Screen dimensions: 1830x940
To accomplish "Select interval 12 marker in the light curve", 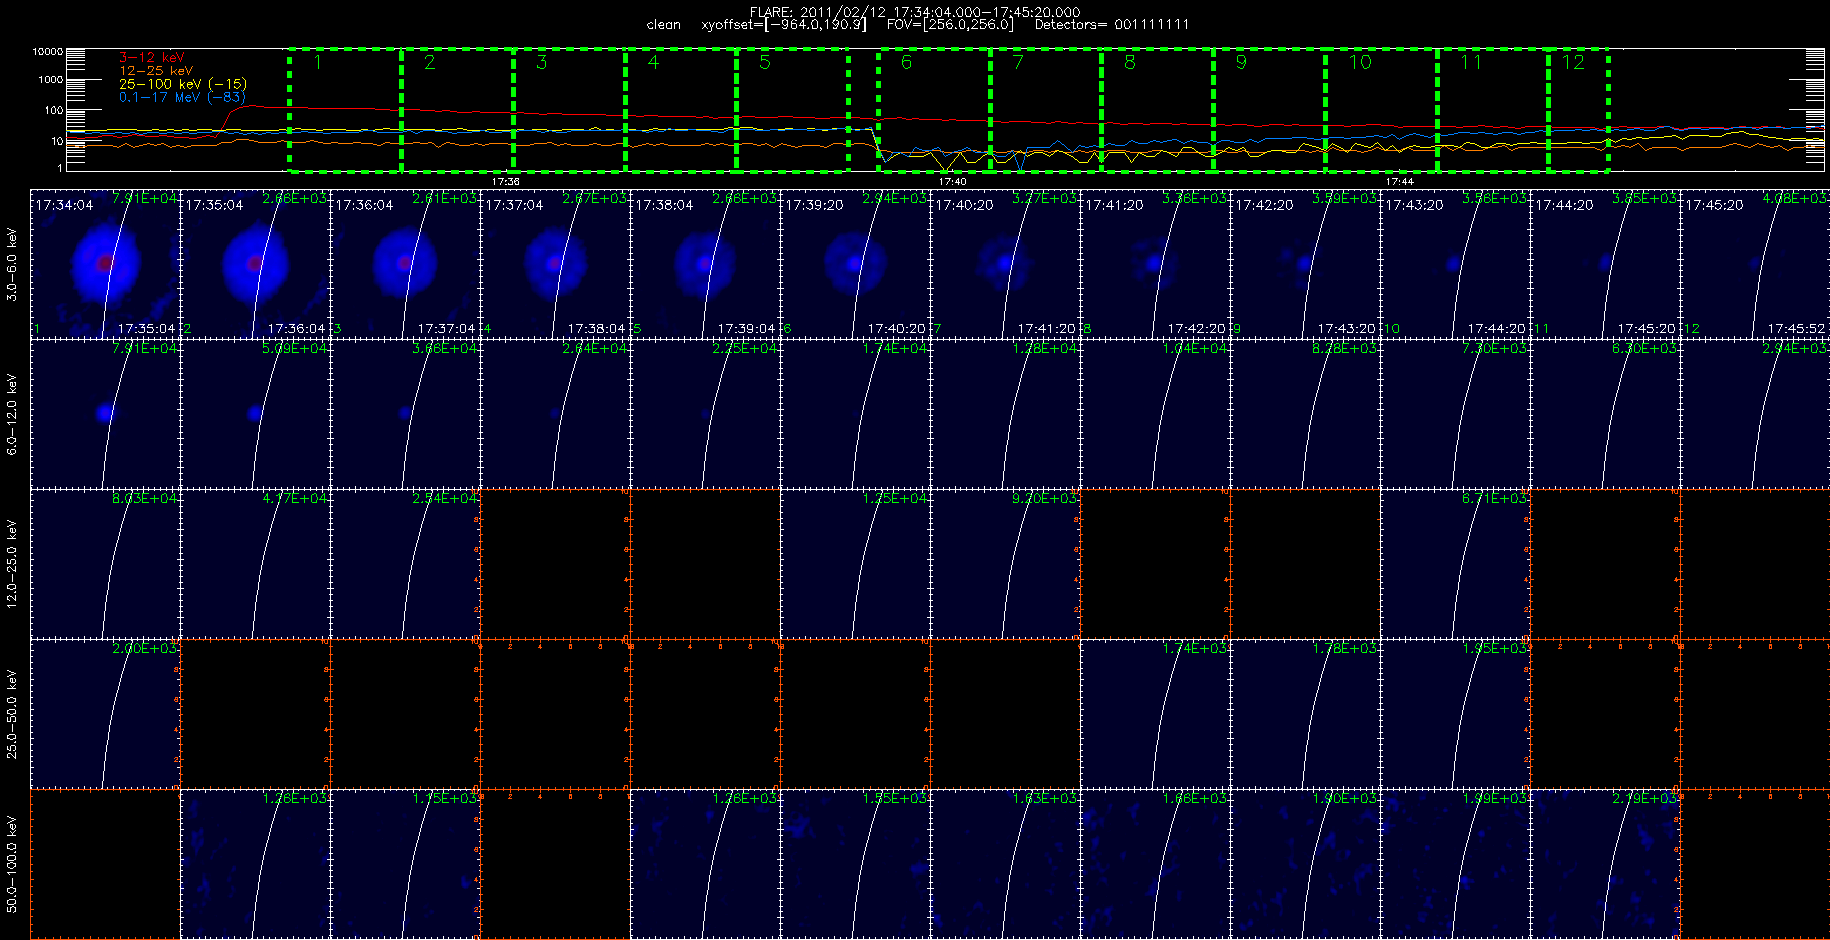I will 1573,63.
